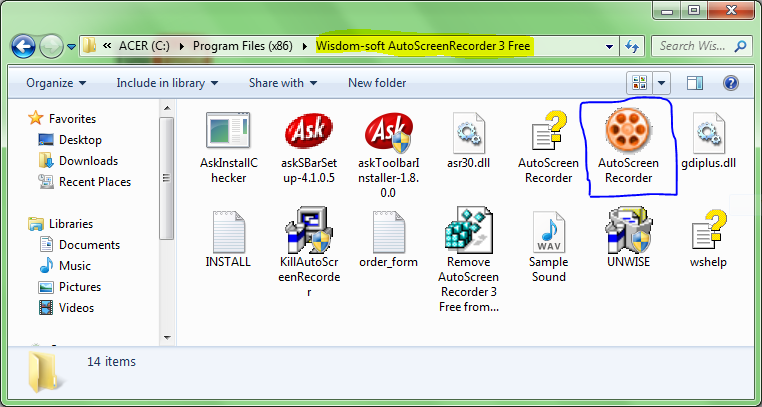This screenshot has width=762, height=407.
Task: Create a New folder
Action: pyautogui.click(x=377, y=83)
